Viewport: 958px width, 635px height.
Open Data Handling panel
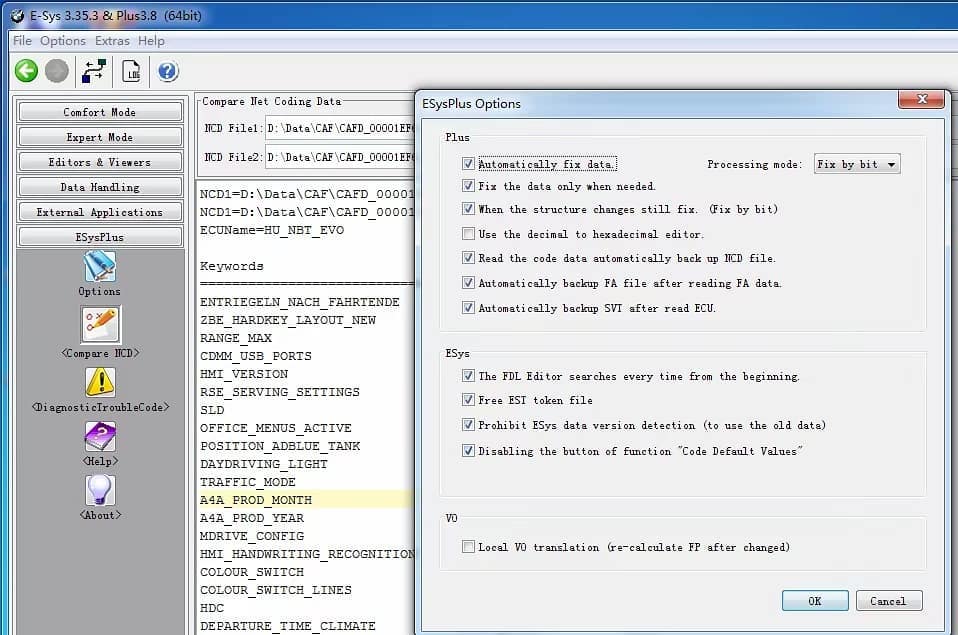(100, 187)
